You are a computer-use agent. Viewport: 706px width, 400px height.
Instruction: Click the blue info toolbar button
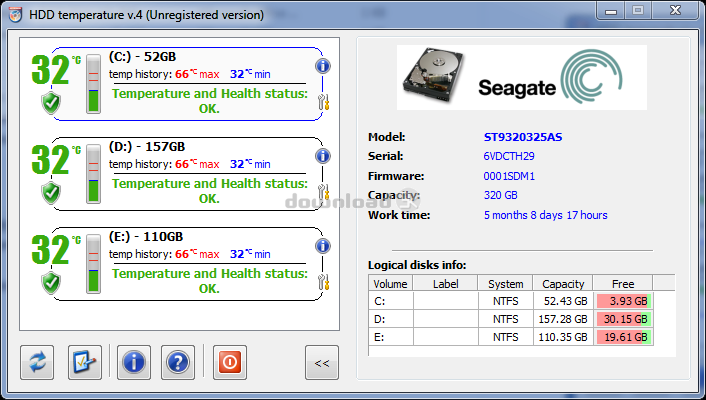click(134, 363)
